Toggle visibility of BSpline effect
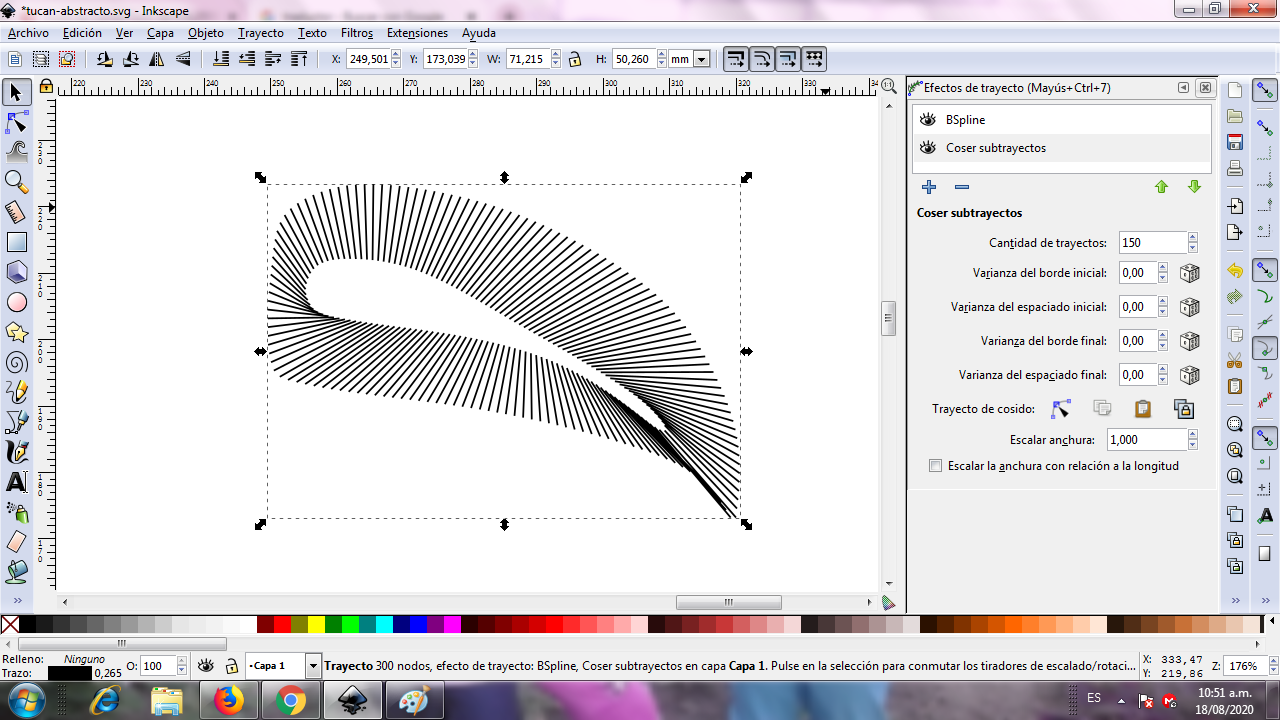This screenshot has width=1280, height=720. tap(927, 120)
